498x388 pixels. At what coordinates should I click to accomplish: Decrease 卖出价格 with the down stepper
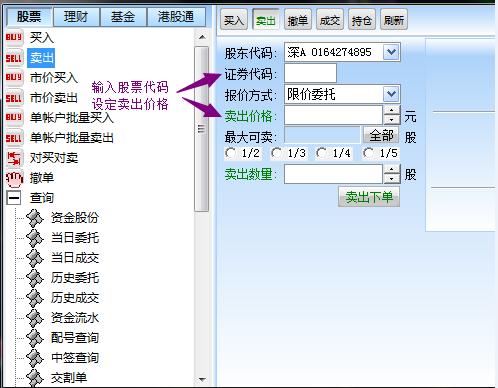pos(391,120)
